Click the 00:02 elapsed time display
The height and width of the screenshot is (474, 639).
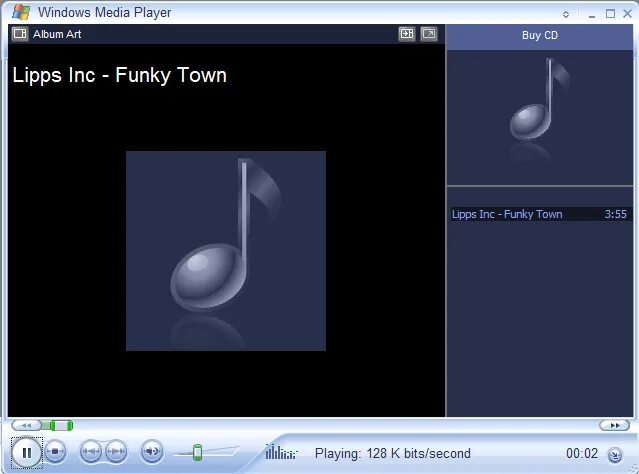[582, 453]
